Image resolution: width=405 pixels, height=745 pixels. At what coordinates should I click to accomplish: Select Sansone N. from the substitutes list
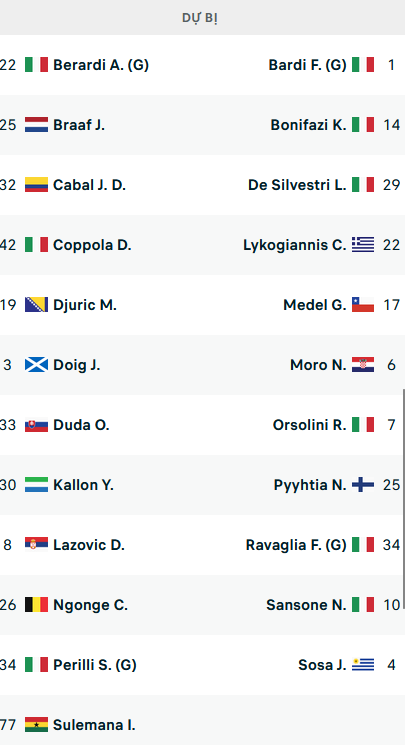tap(306, 604)
